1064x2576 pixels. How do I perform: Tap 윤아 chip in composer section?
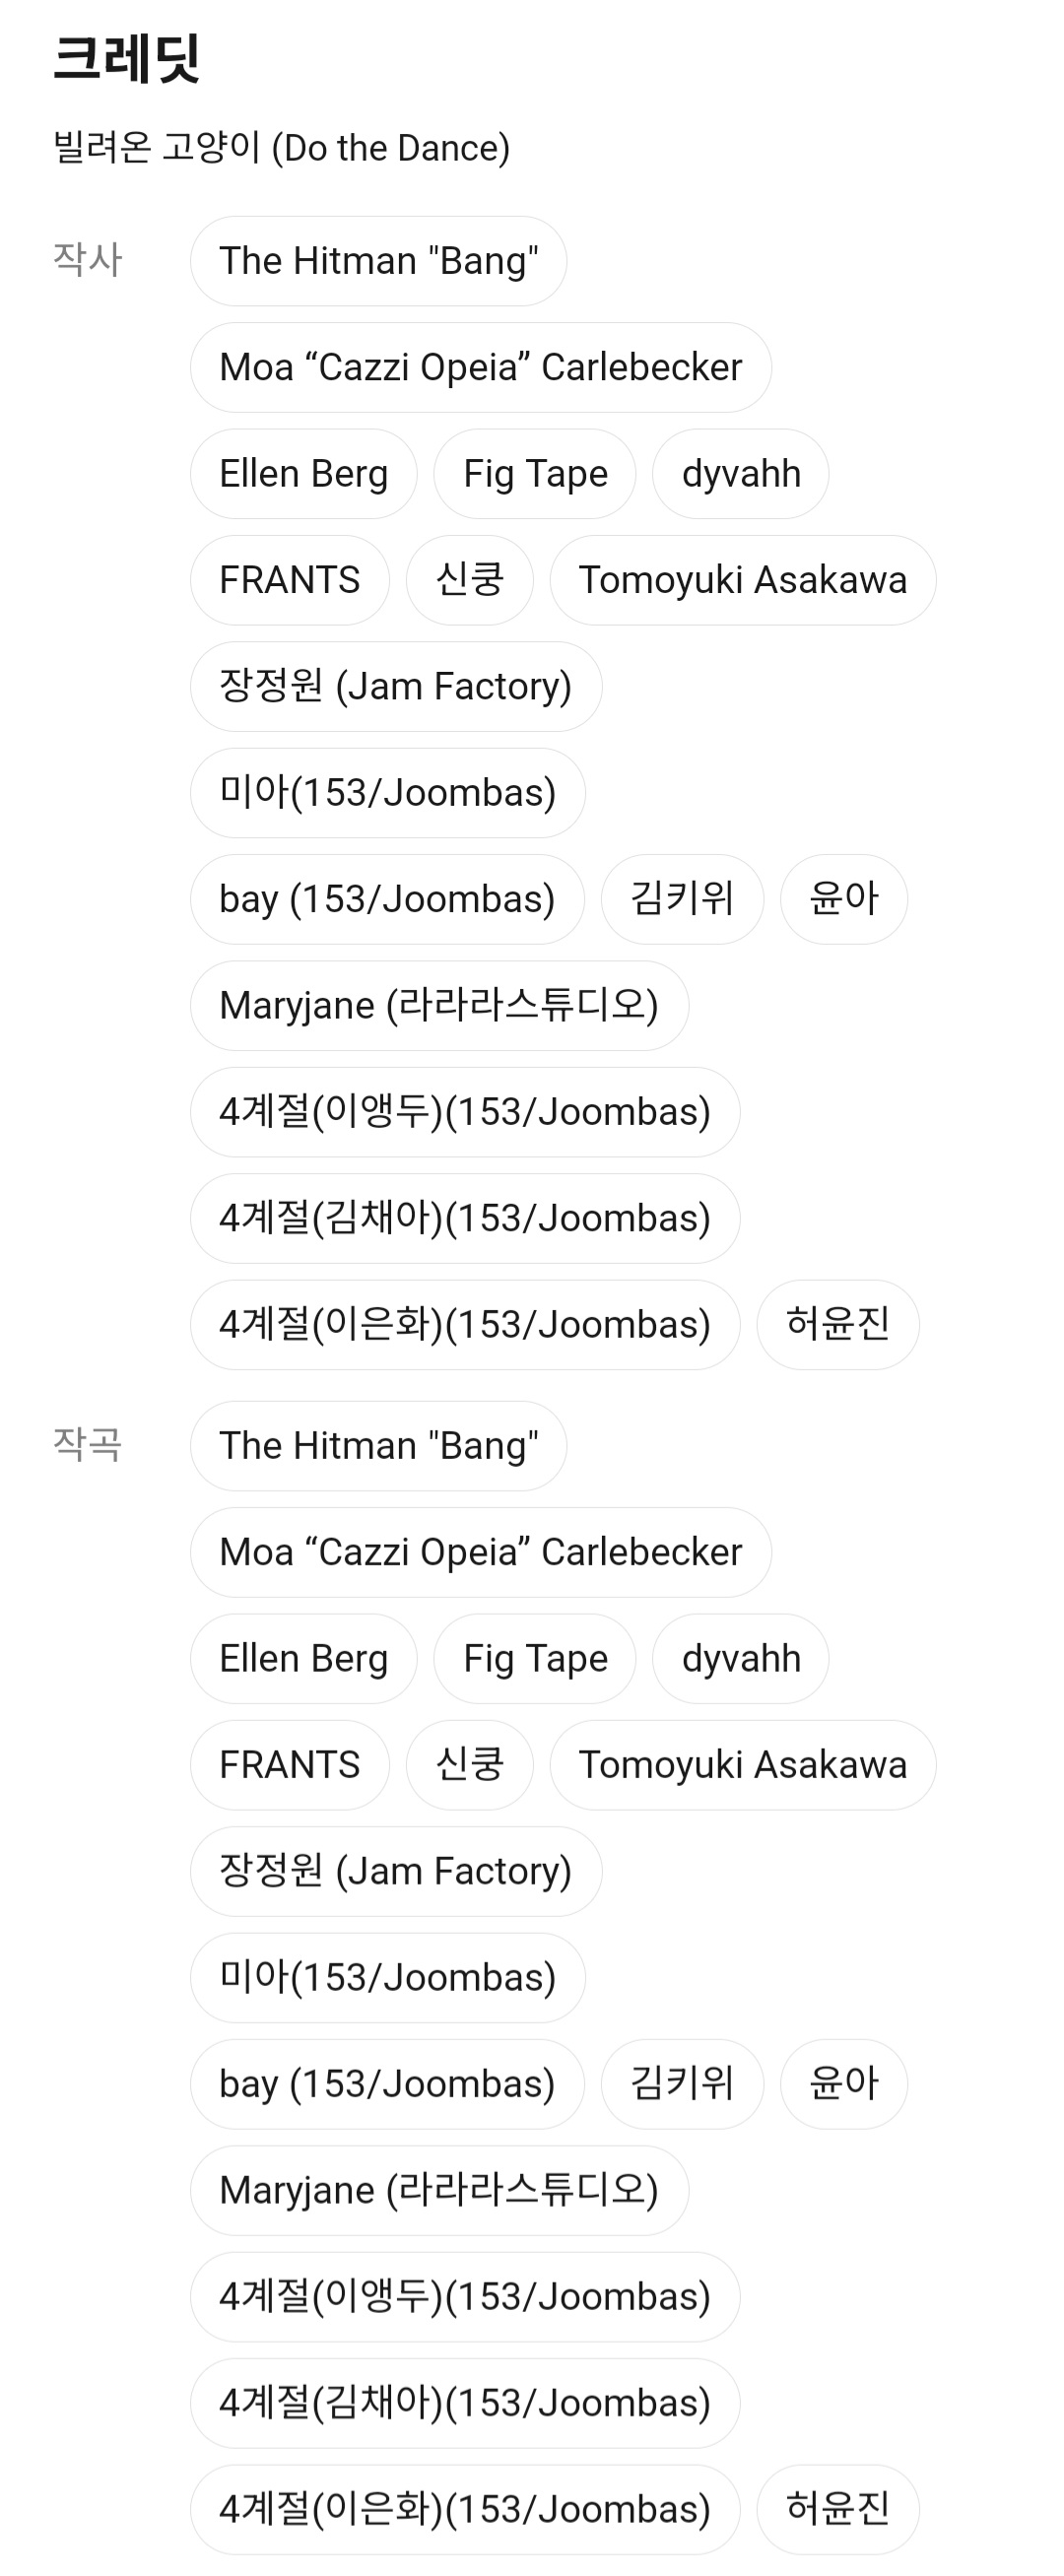click(x=843, y=2084)
